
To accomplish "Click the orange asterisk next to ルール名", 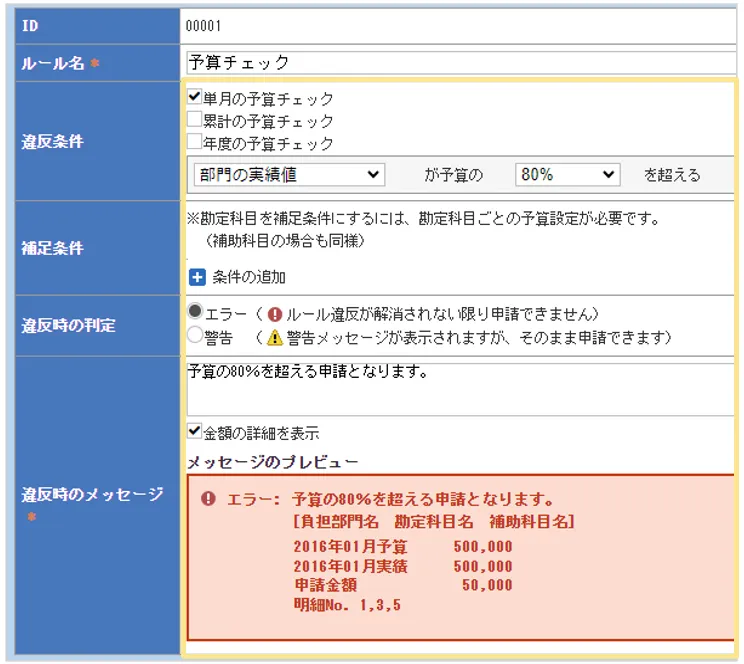I will pyautogui.click(x=96, y=64).
